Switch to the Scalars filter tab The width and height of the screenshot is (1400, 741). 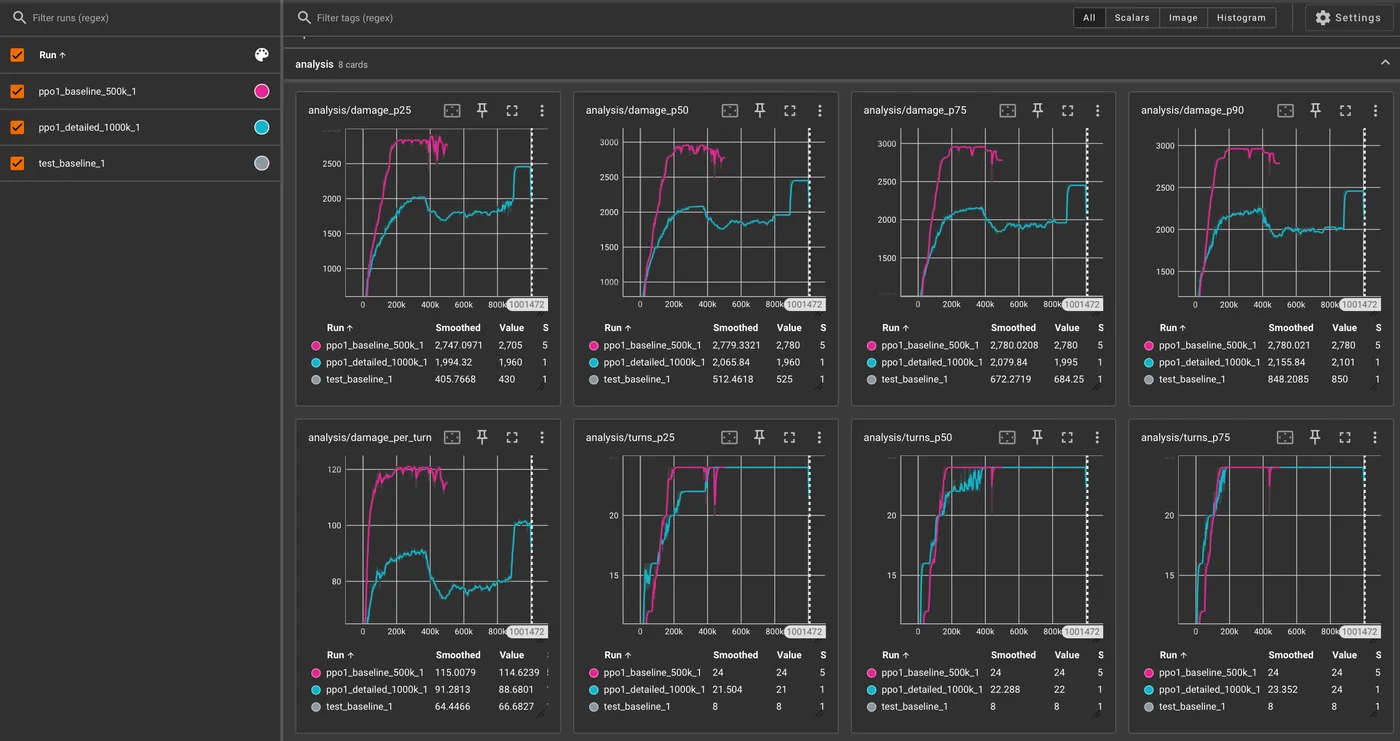click(1132, 18)
